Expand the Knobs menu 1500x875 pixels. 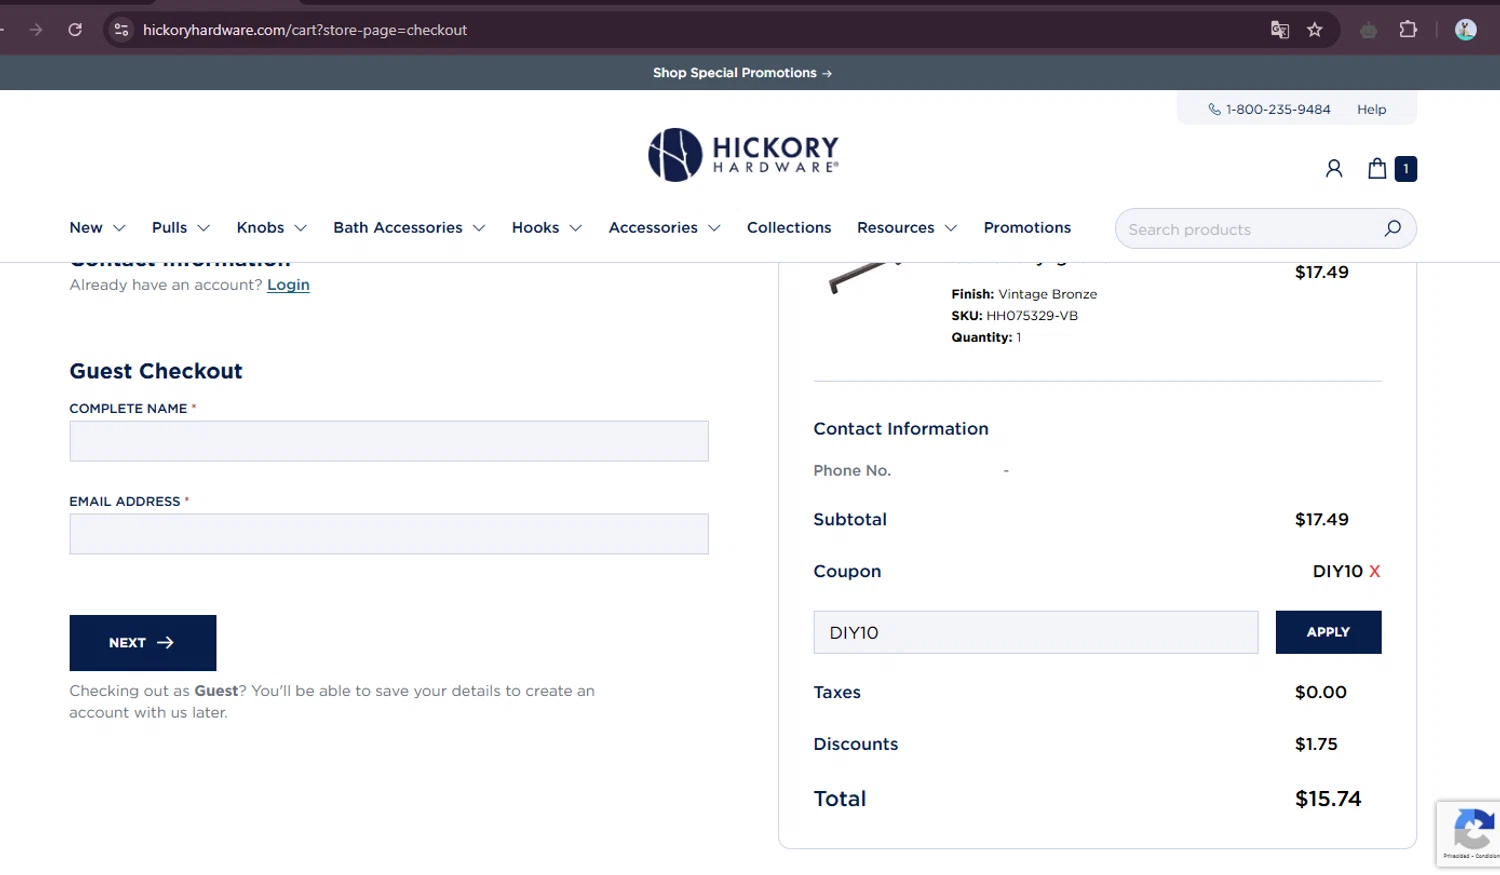point(272,228)
